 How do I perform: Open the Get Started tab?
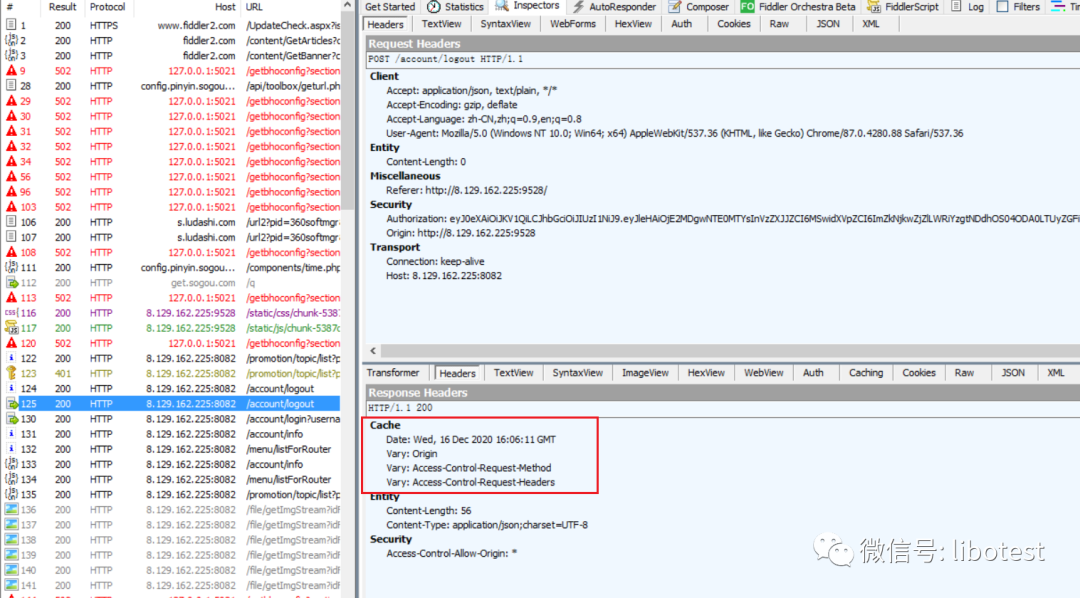coord(390,7)
